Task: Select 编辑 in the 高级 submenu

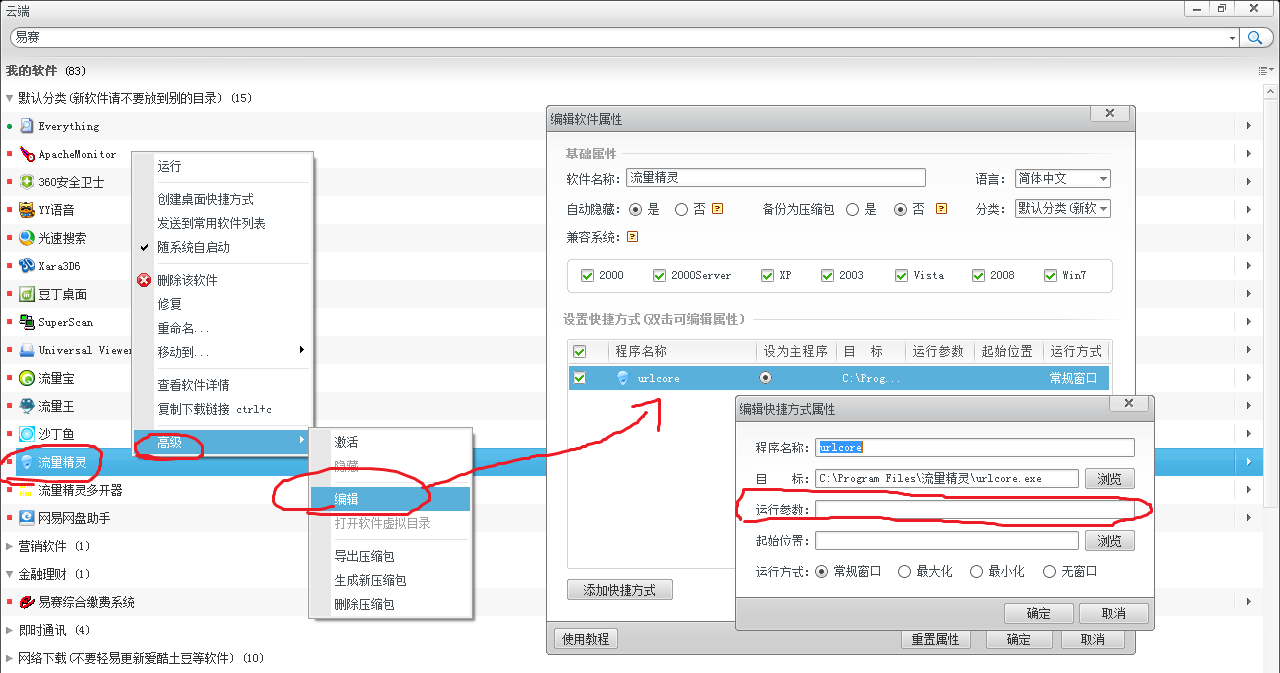Action: (389, 499)
